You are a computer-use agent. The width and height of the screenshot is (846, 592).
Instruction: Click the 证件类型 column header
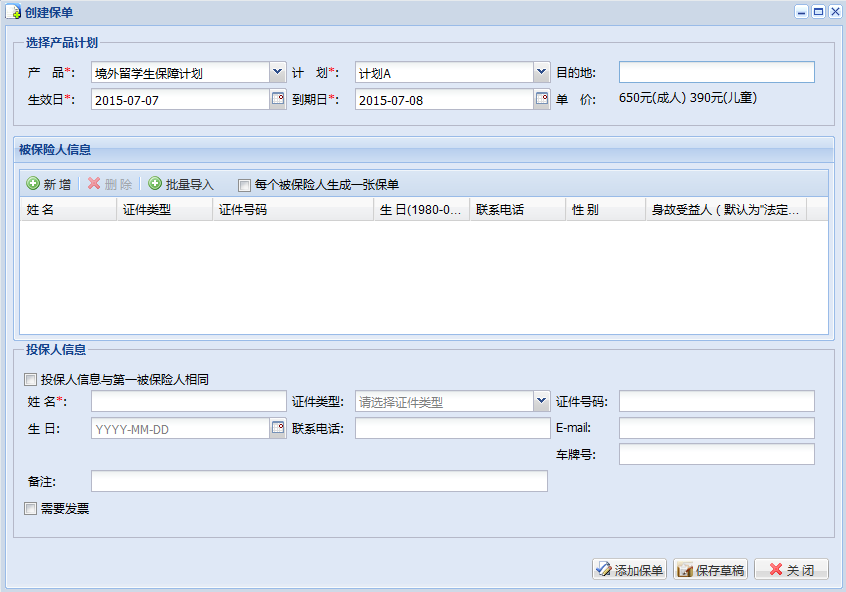[165, 209]
